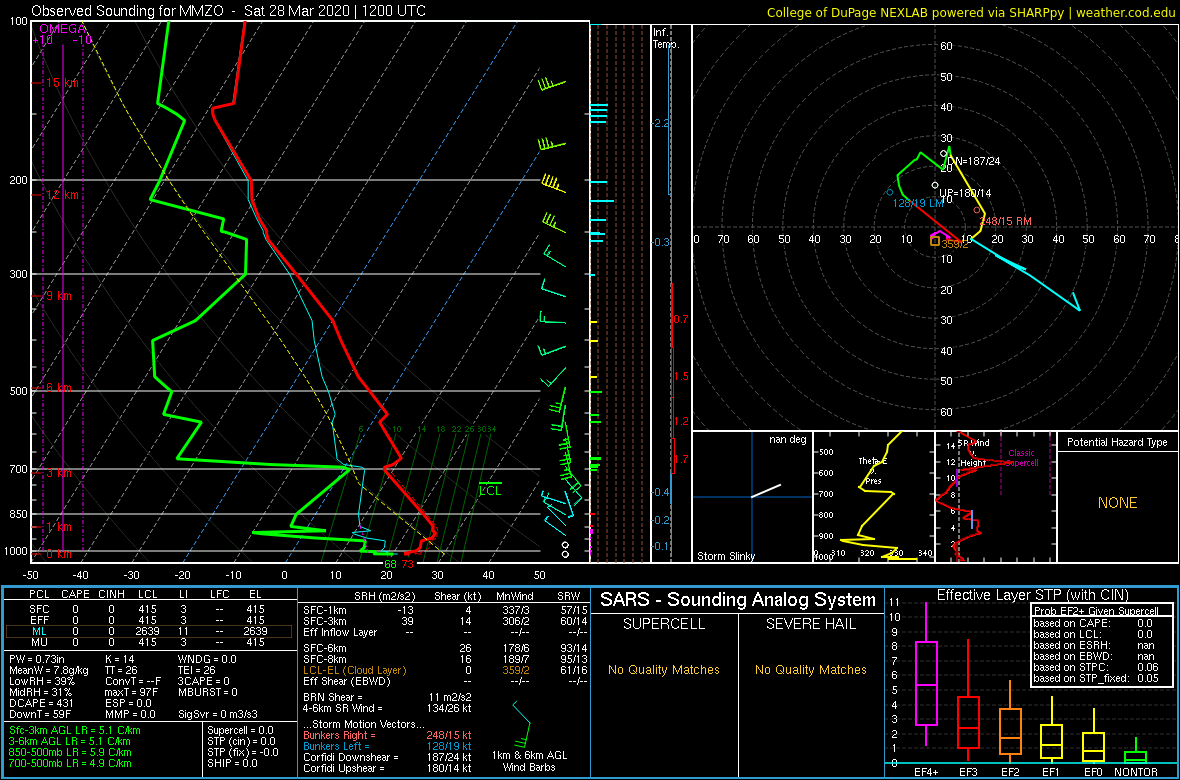Select the LCL-EL (Cloud Layer) row
This screenshot has height=780, width=1180.
(x=444, y=670)
